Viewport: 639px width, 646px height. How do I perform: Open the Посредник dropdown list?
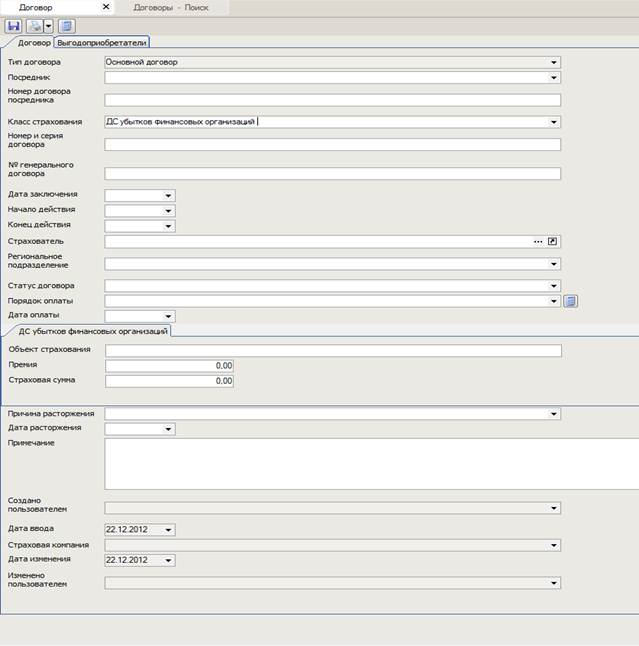coord(554,77)
